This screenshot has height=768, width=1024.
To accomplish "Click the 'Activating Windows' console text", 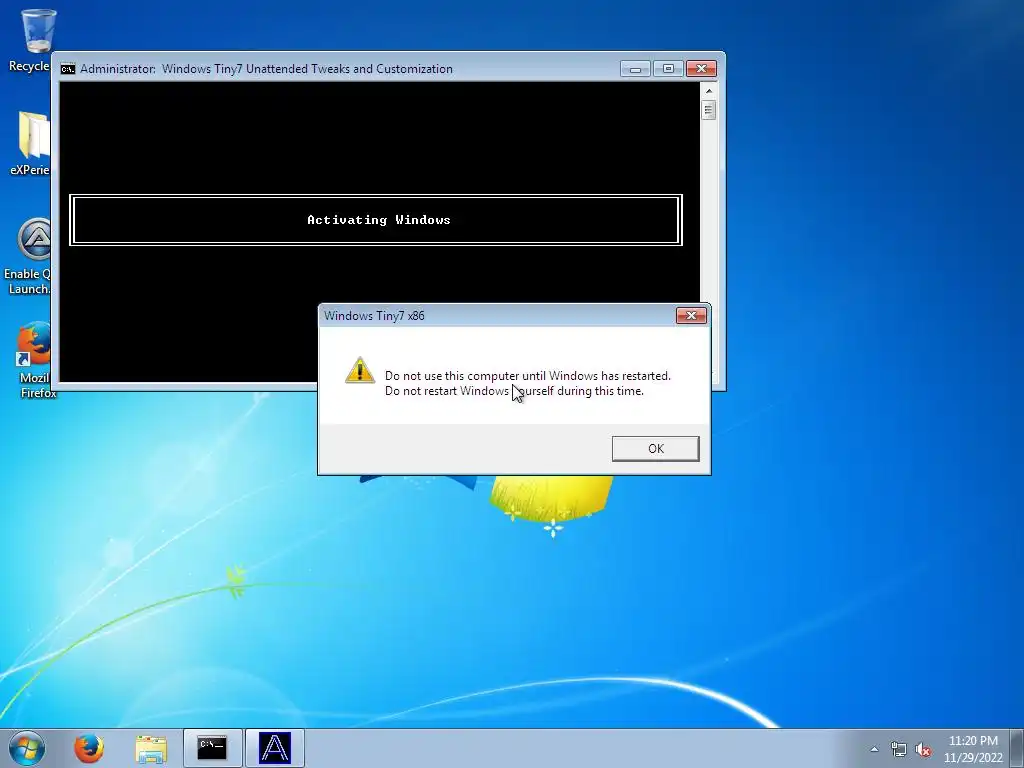I will point(379,220).
